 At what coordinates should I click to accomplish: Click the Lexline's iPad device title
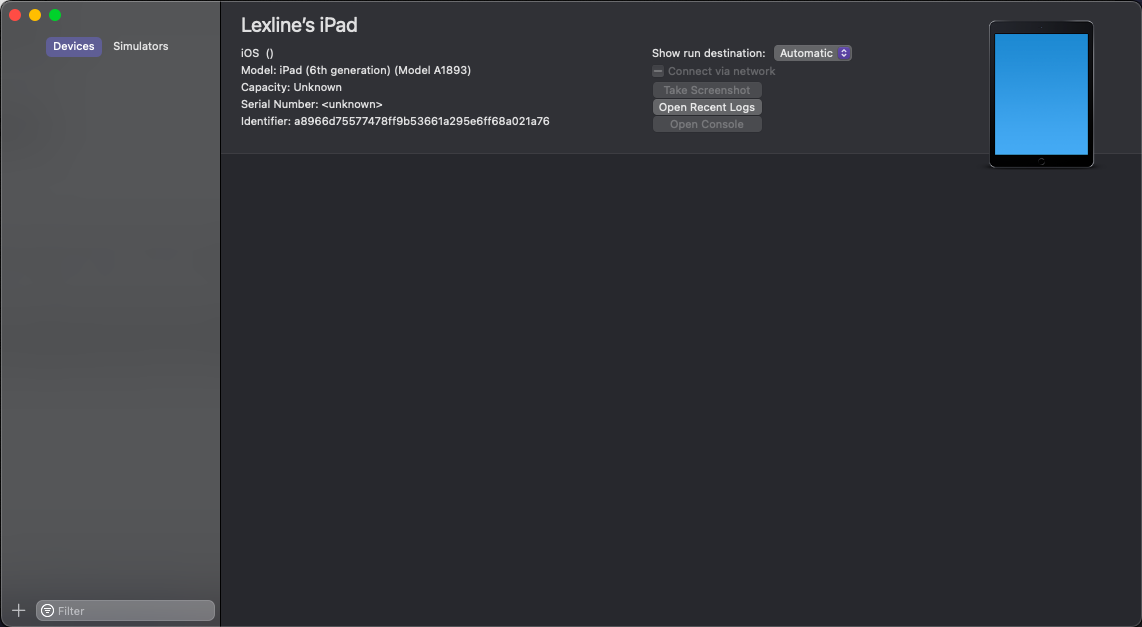tap(299, 25)
